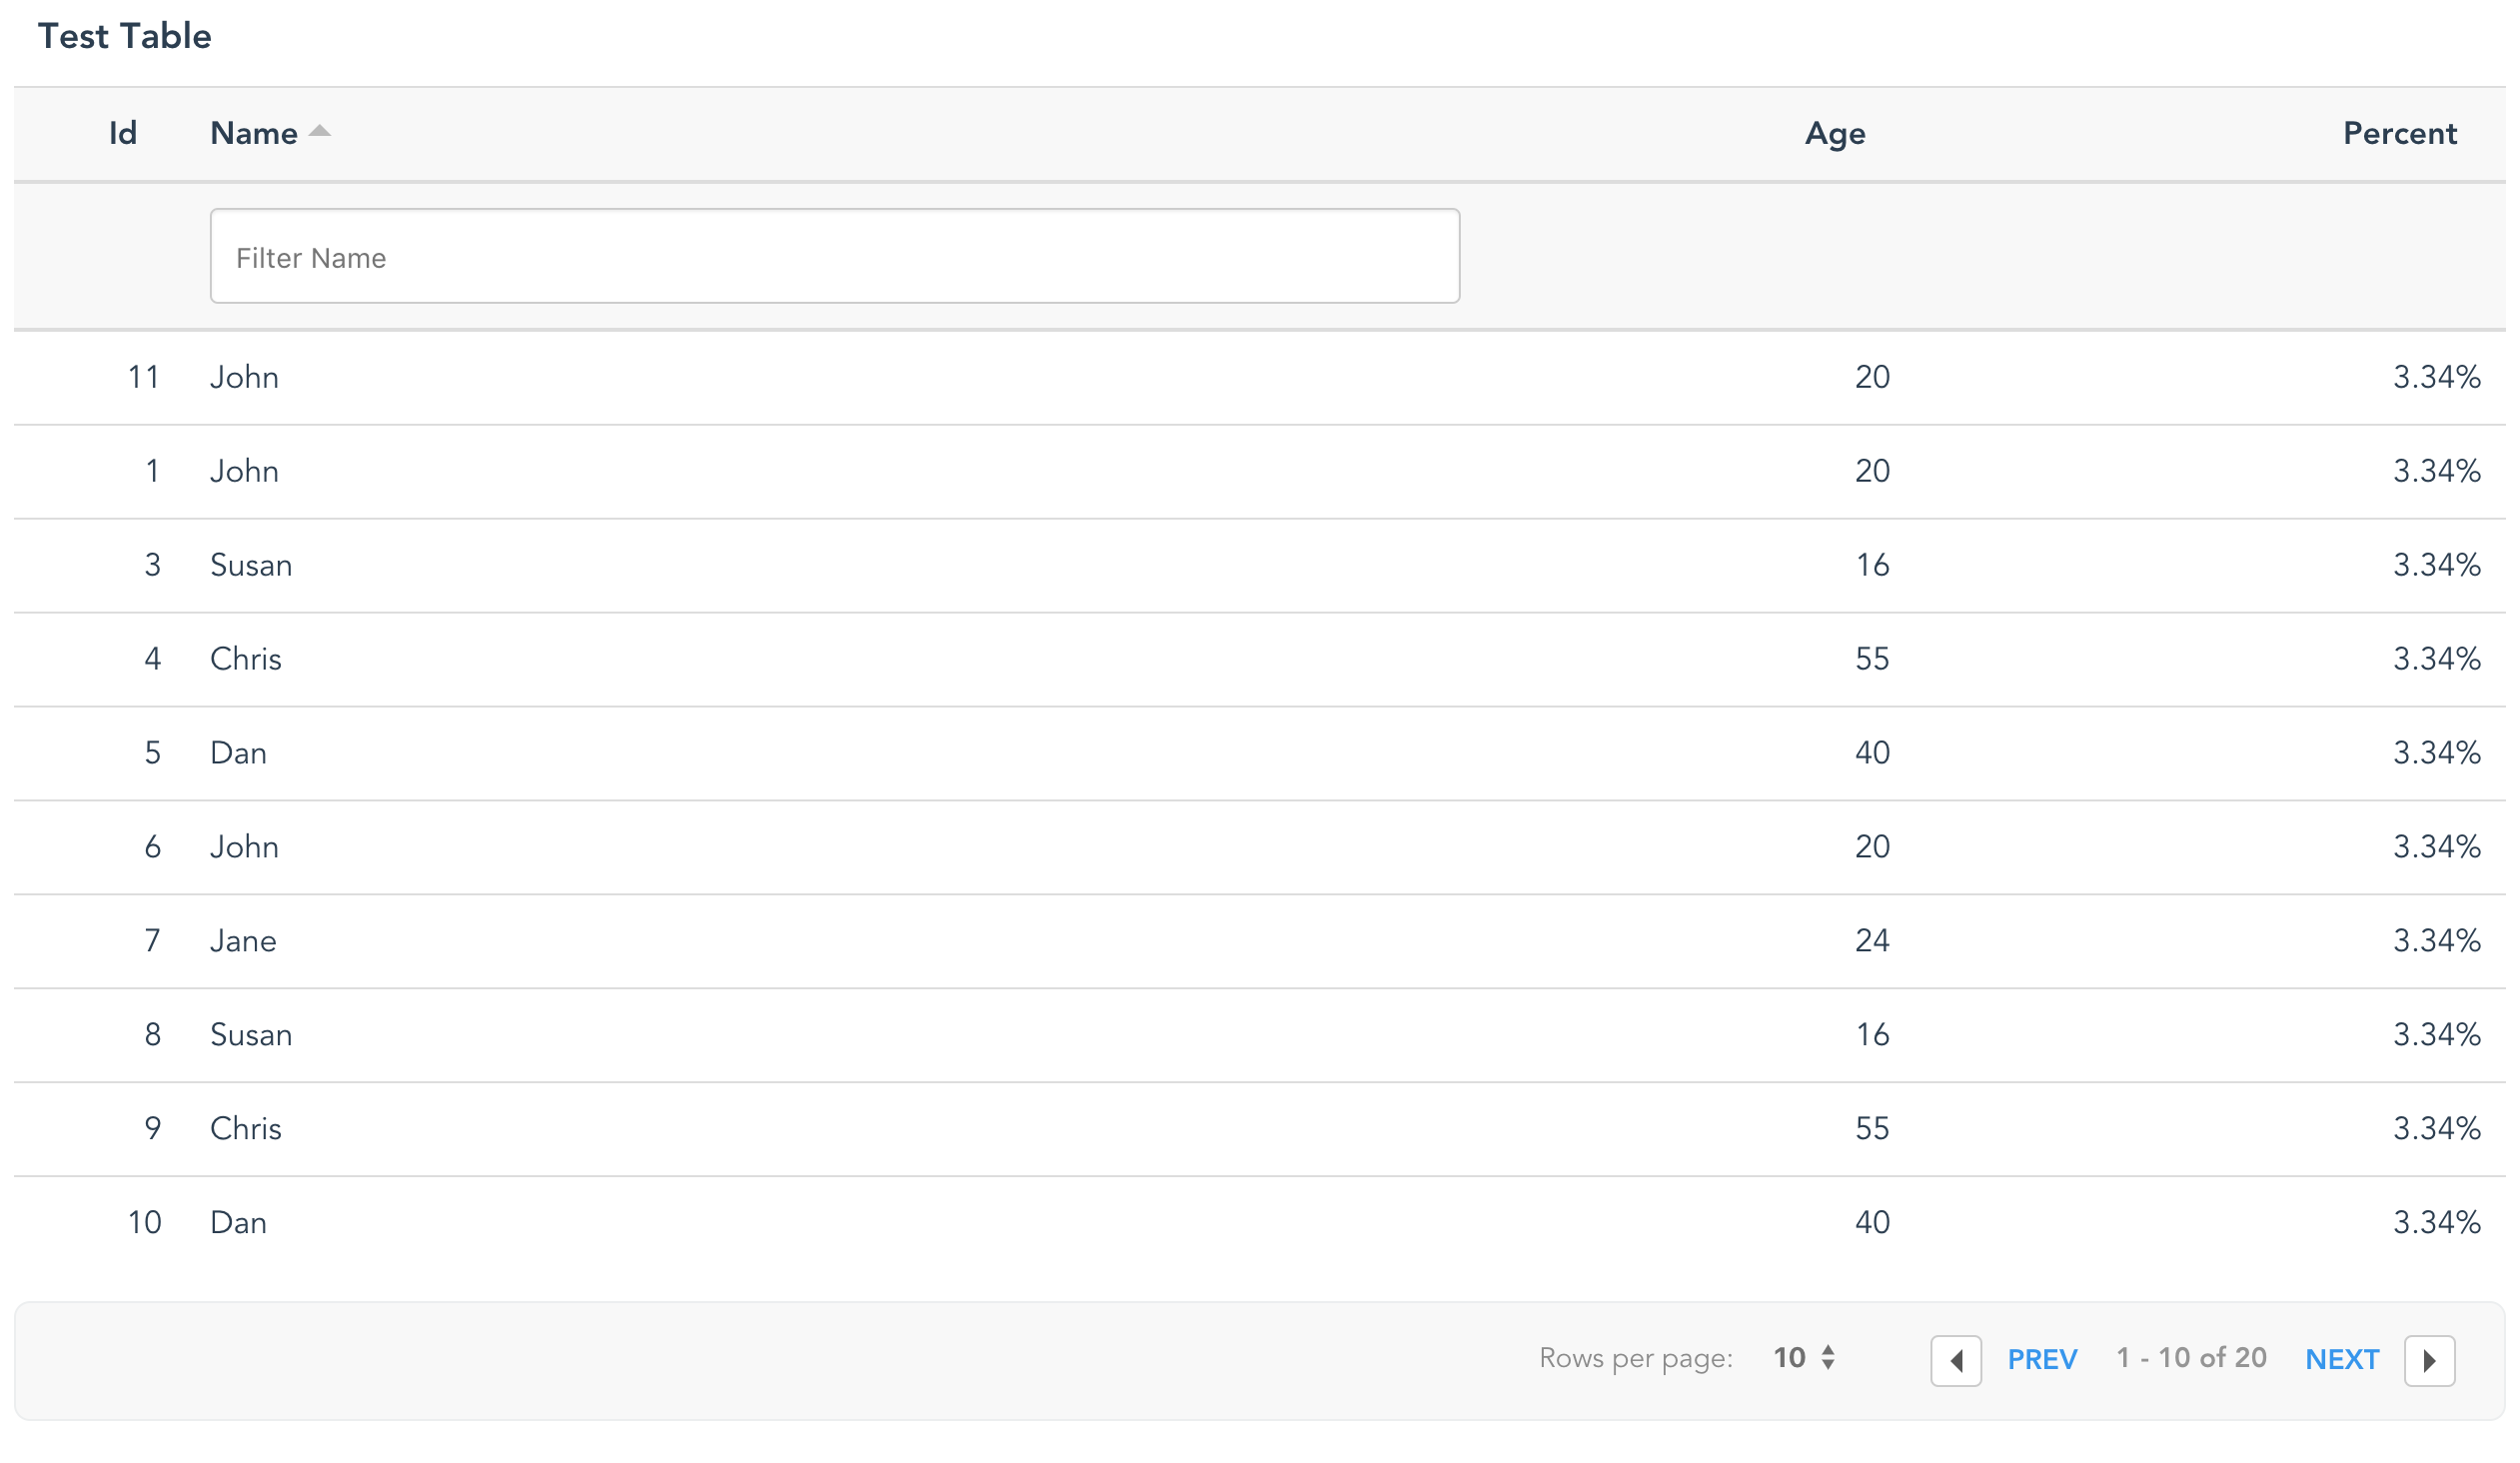Sort table by Name column header
The height and width of the screenshot is (1463, 2520).
254,133
